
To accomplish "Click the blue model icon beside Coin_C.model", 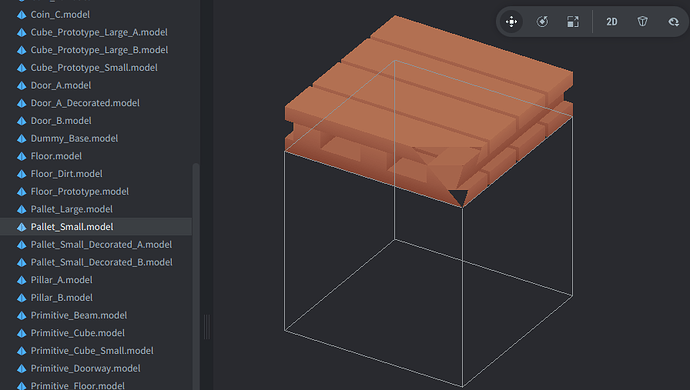I will coord(22,15).
